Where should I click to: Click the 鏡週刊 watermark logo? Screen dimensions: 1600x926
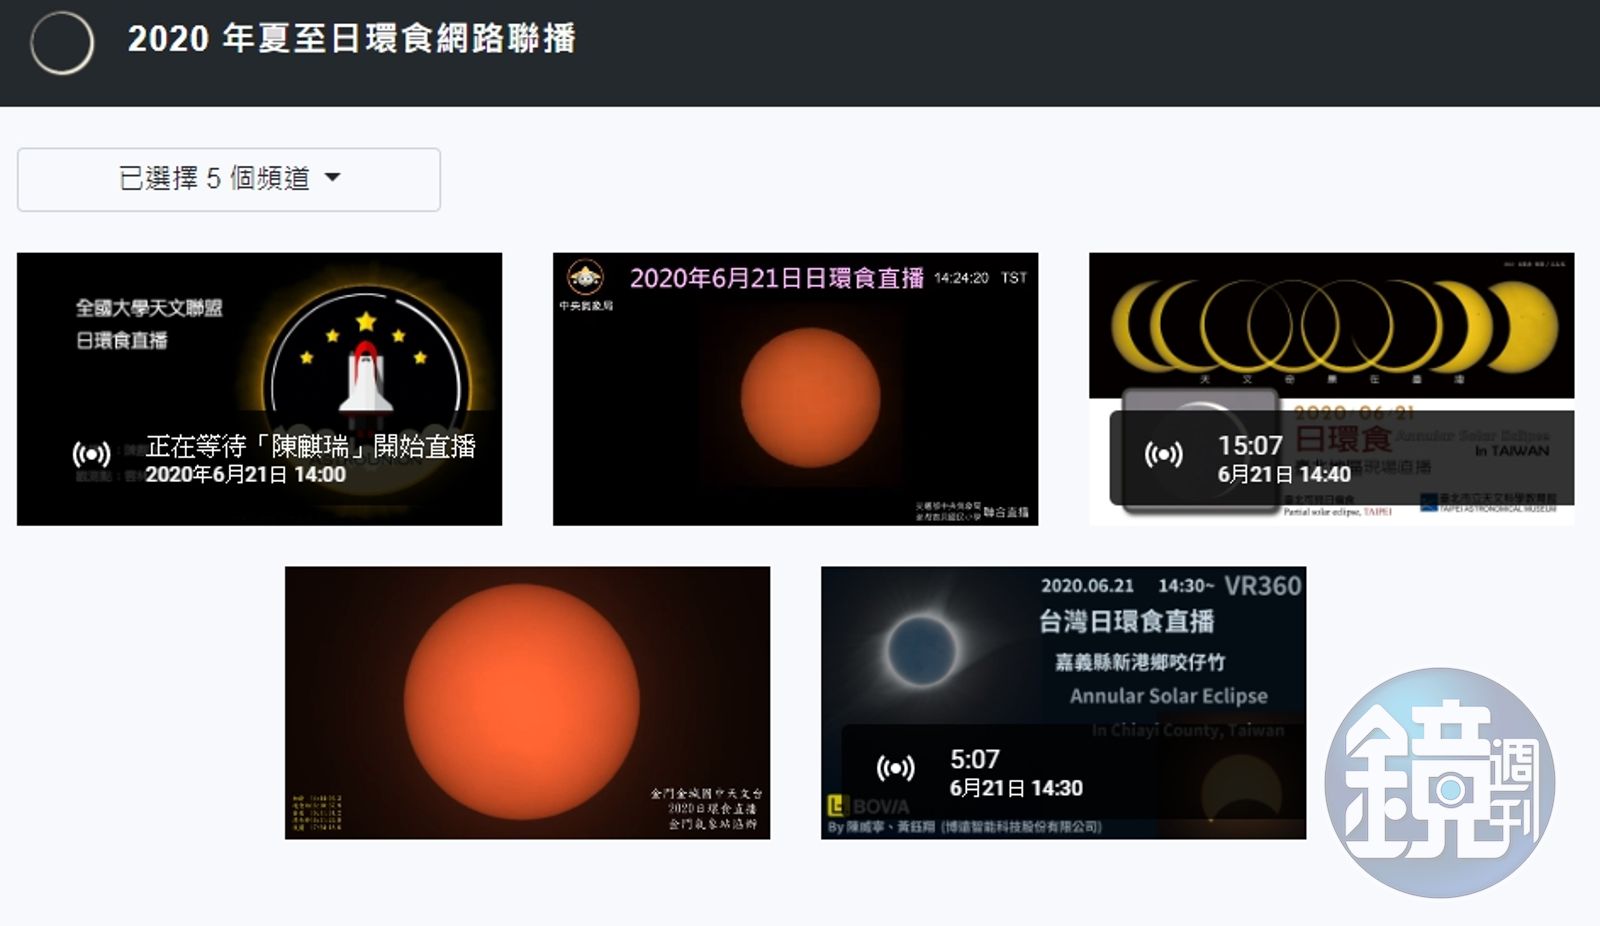(1439, 783)
